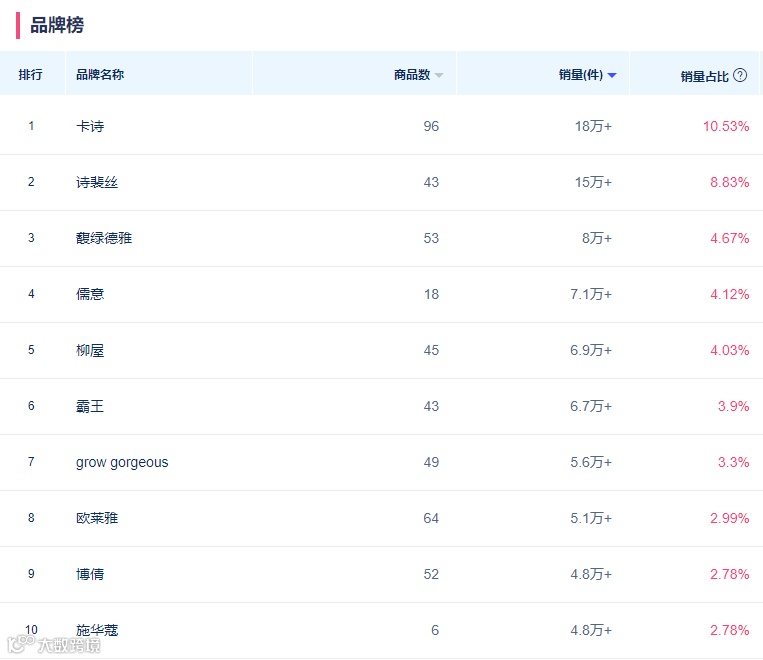Click the 7.1万+ sales value
Image resolution: width=763 pixels, height=660 pixels.
(591, 294)
